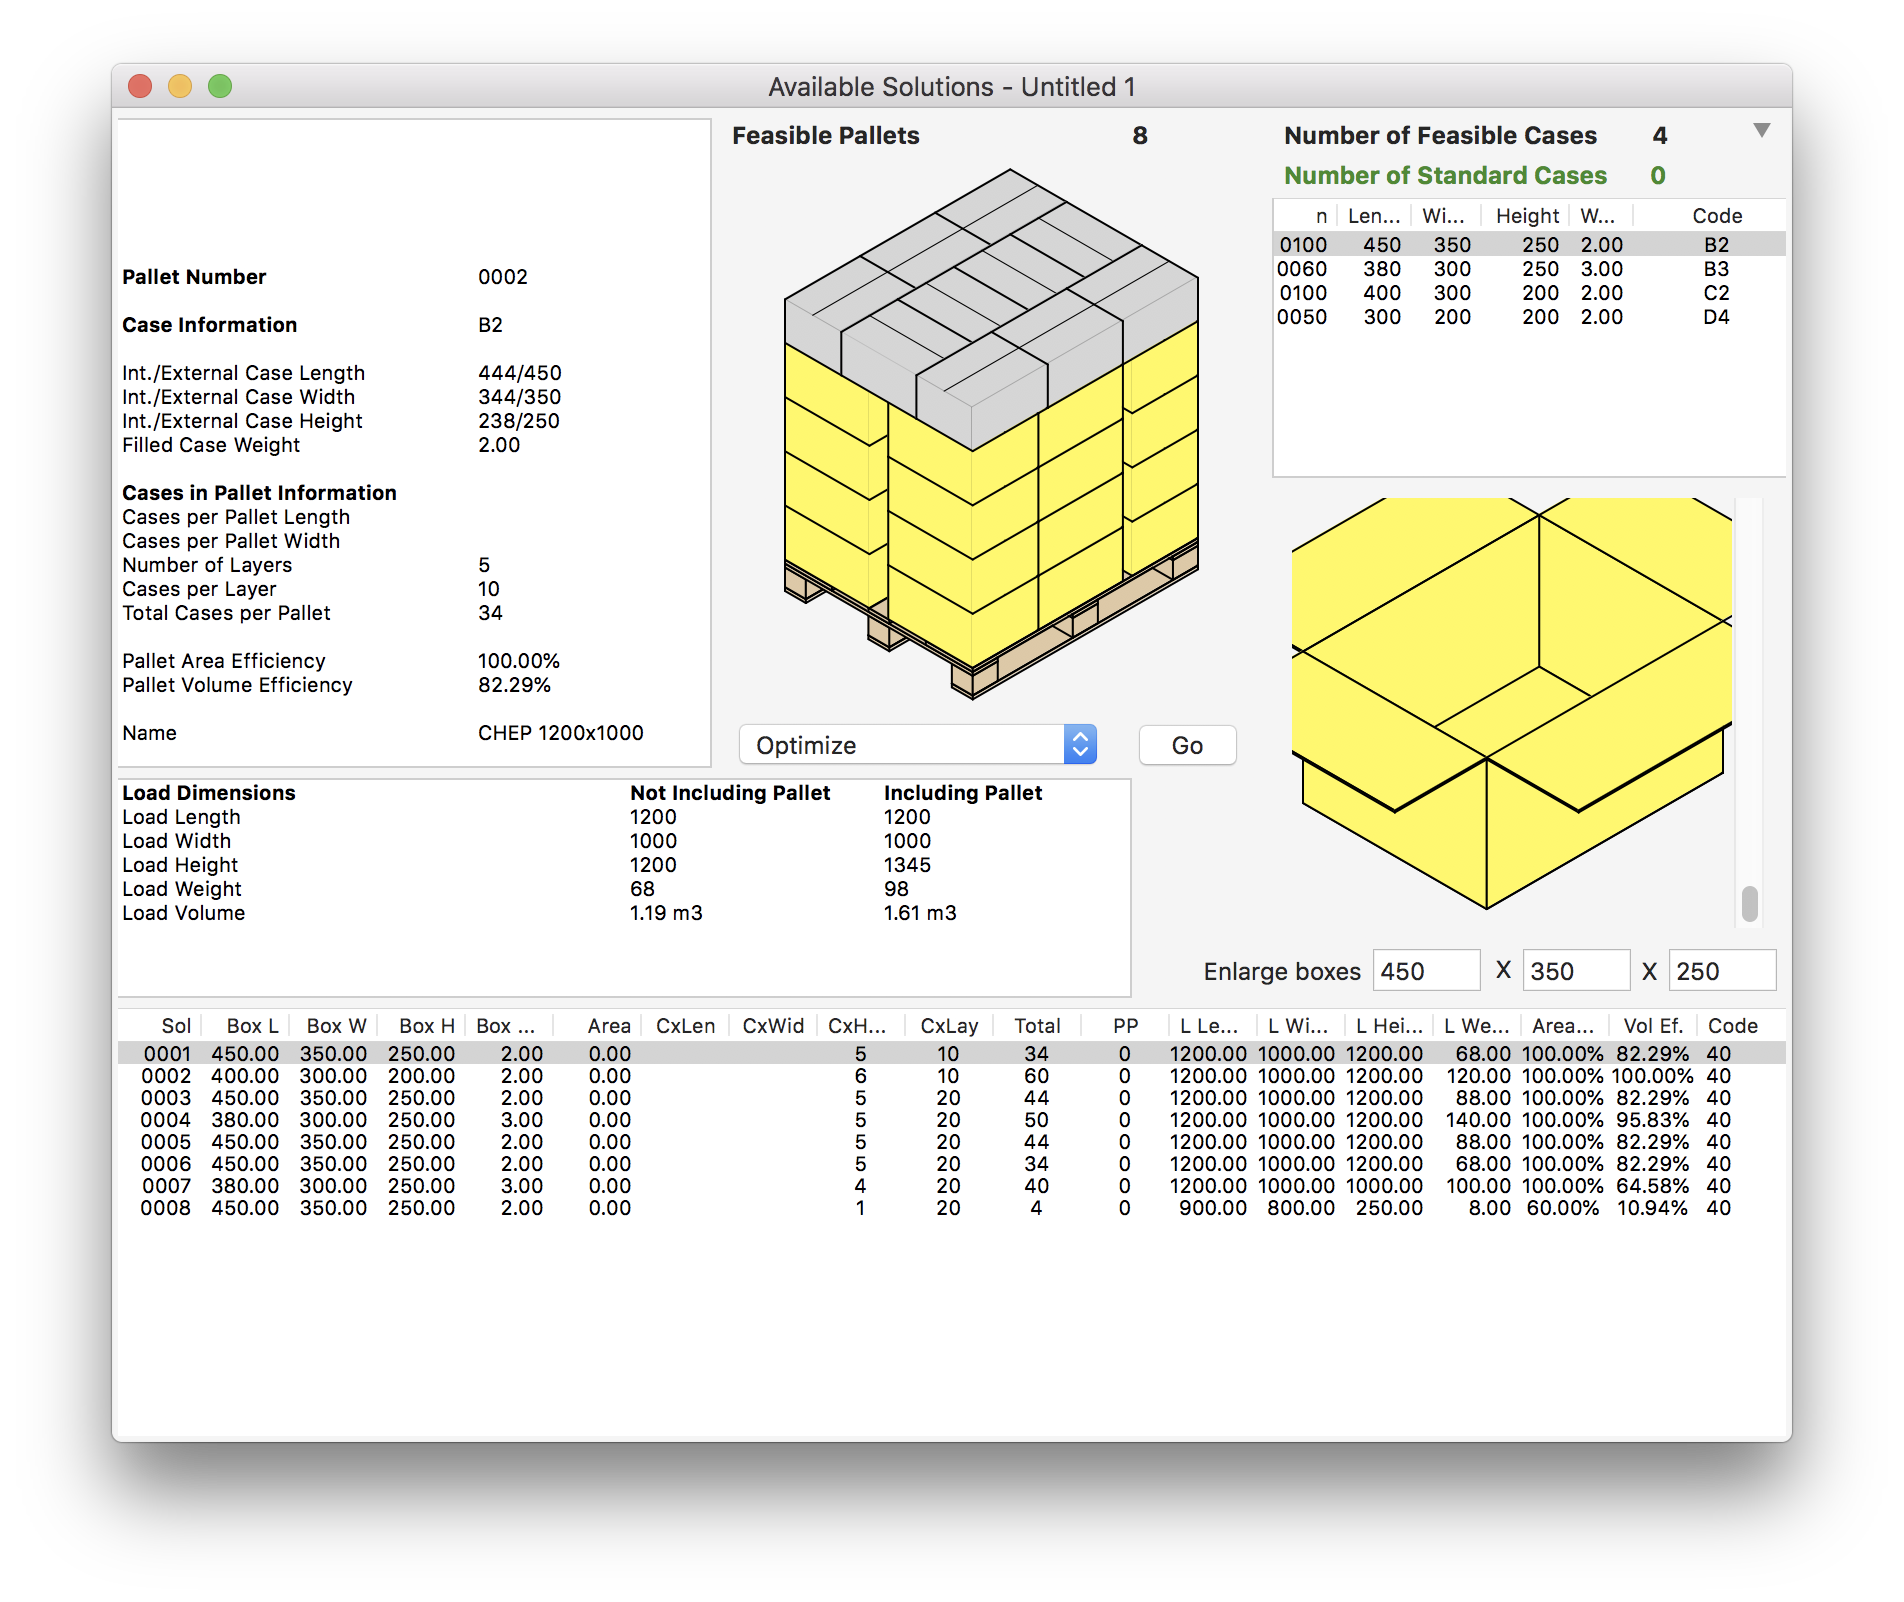1904x1602 pixels.
Task: Select solution row 0007
Action: 951,1186
